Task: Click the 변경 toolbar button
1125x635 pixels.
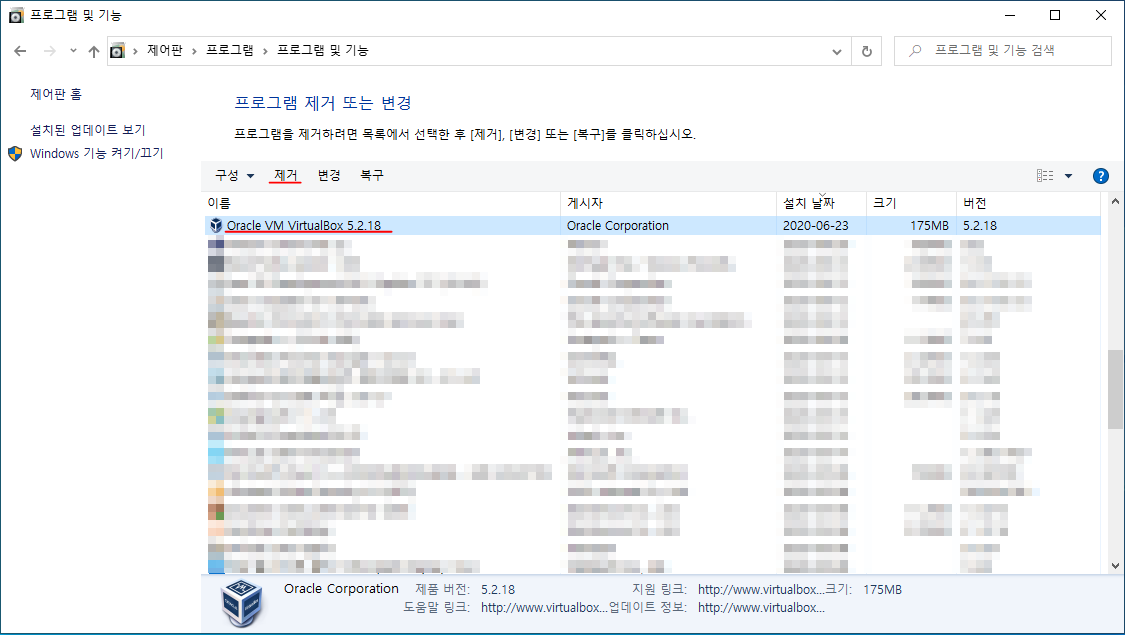Action: tap(329, 175)
